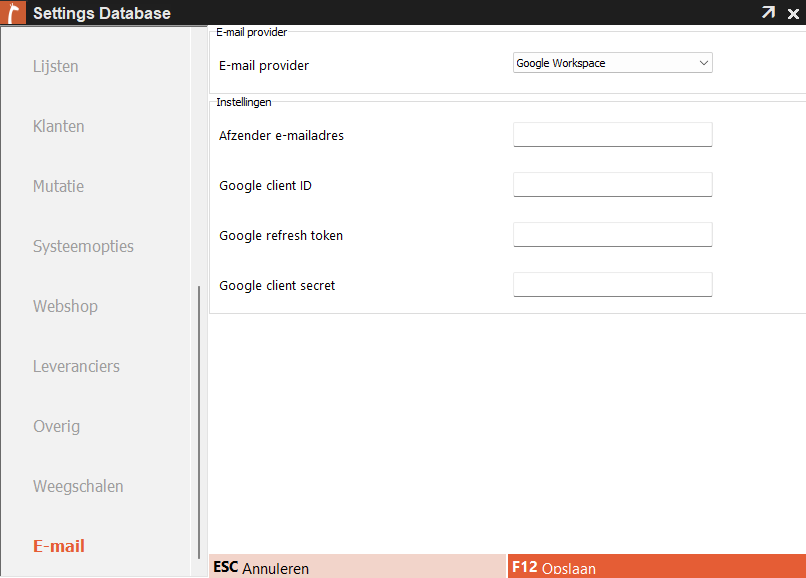Click the Google refresh token field
806x578 pixels.
coord(612,234)
